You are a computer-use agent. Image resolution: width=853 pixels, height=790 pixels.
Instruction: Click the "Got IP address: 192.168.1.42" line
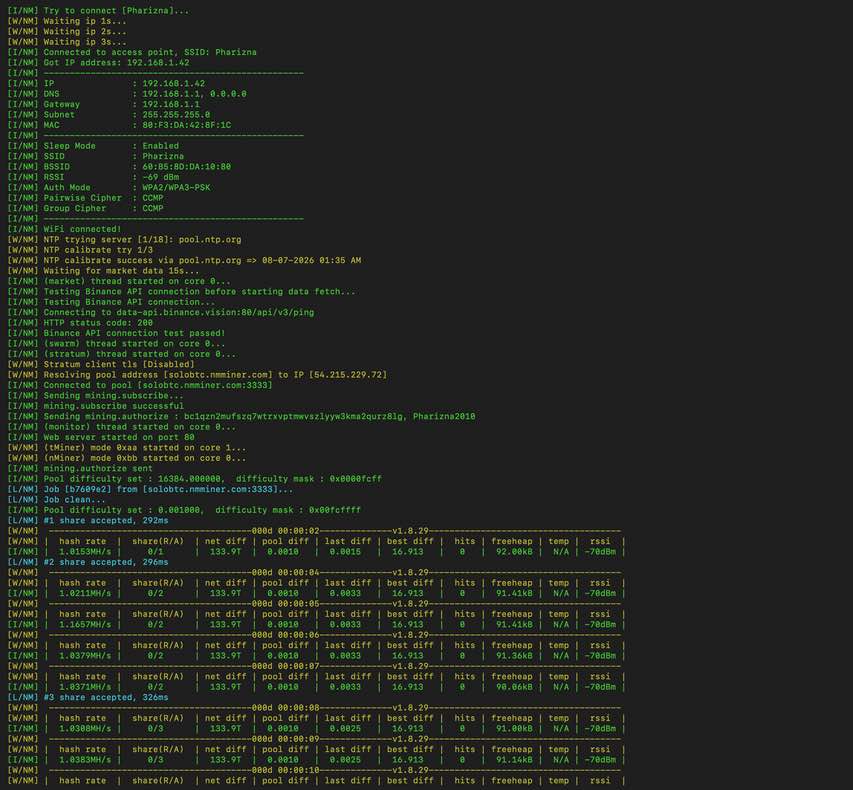coord(116,63)
